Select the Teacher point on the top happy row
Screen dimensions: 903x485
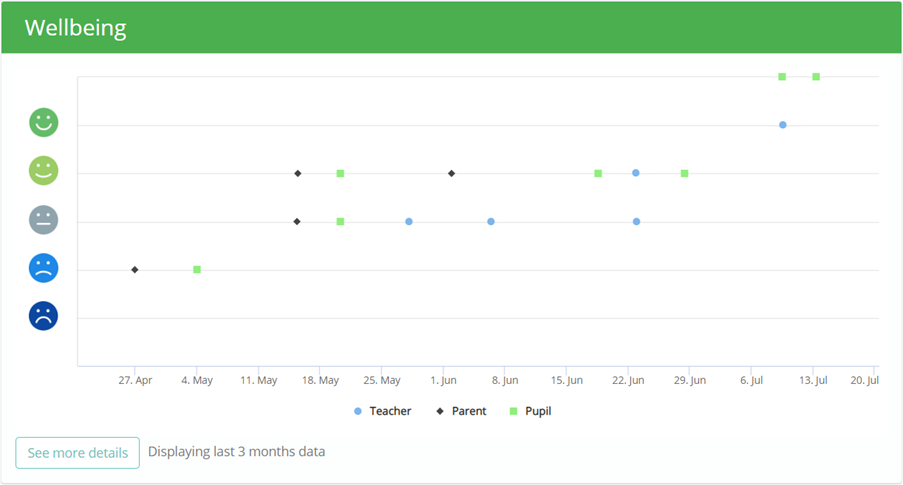coord(783,125)
